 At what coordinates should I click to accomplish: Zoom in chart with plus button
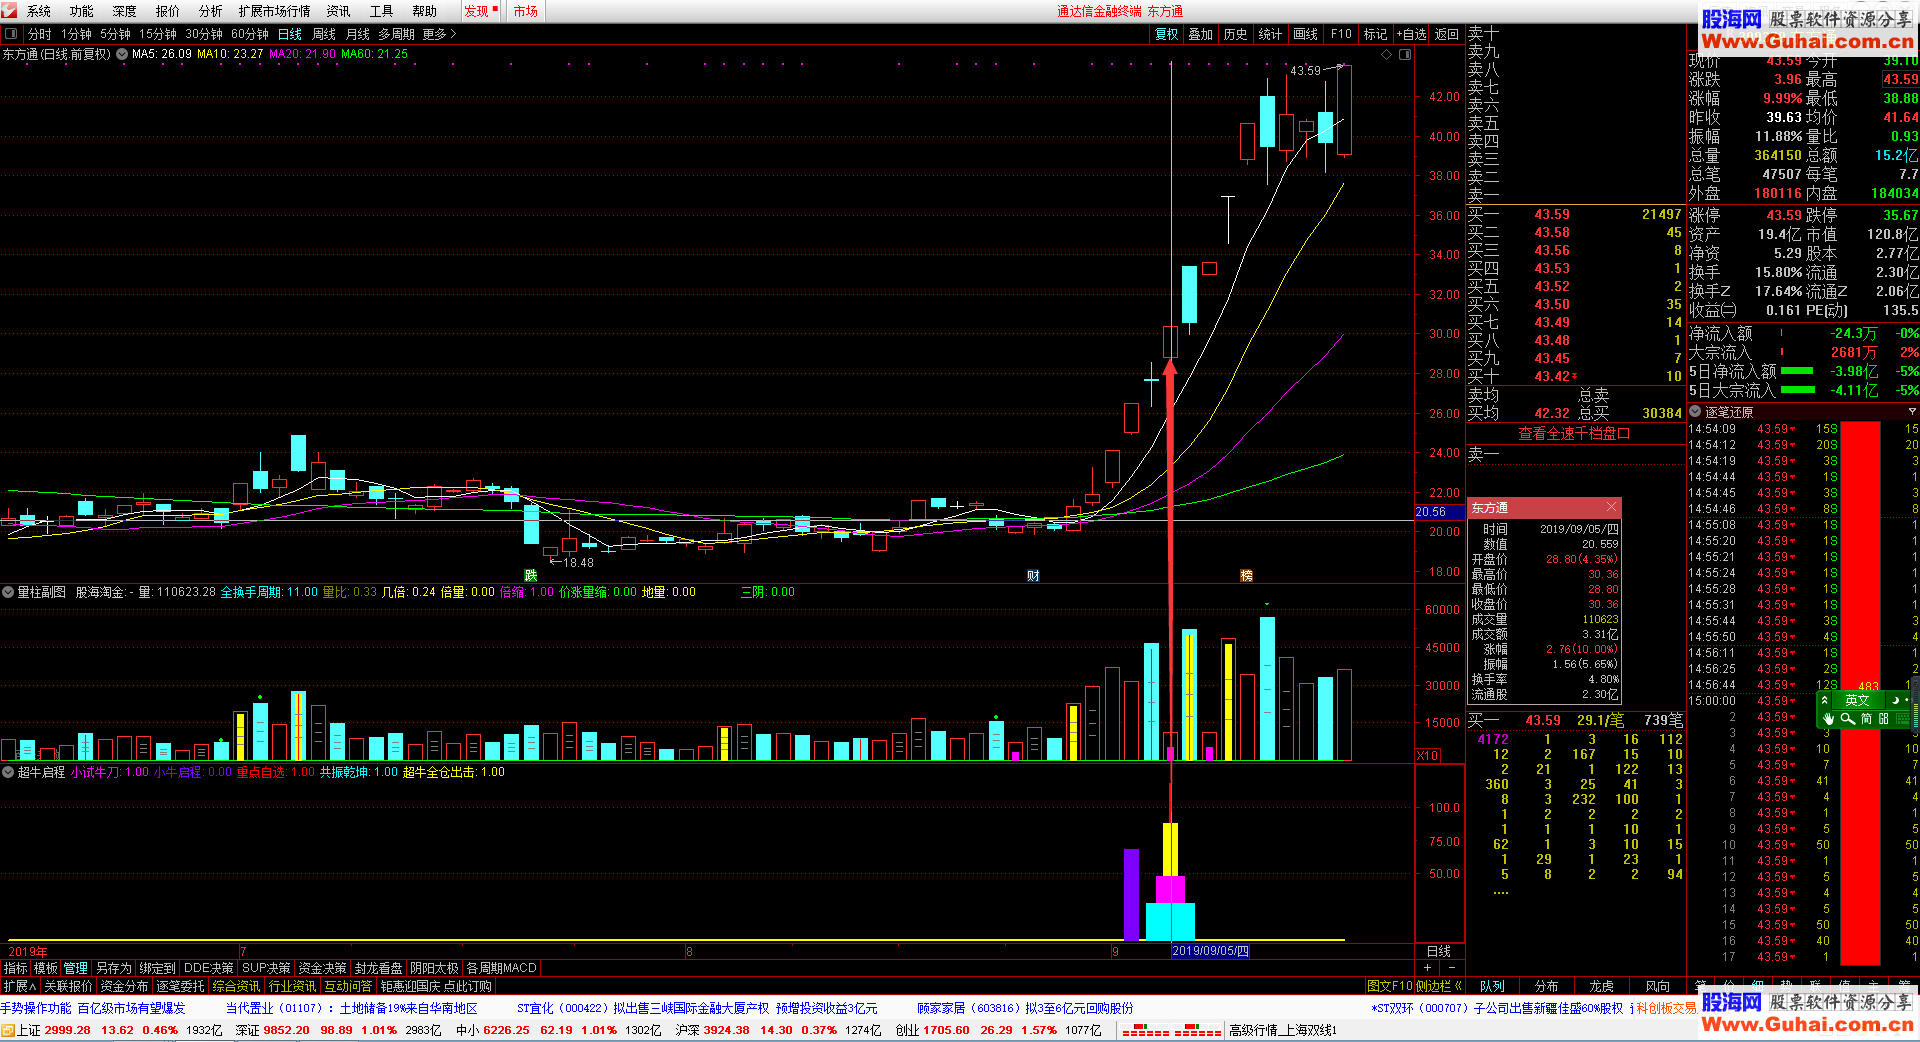1428,968
